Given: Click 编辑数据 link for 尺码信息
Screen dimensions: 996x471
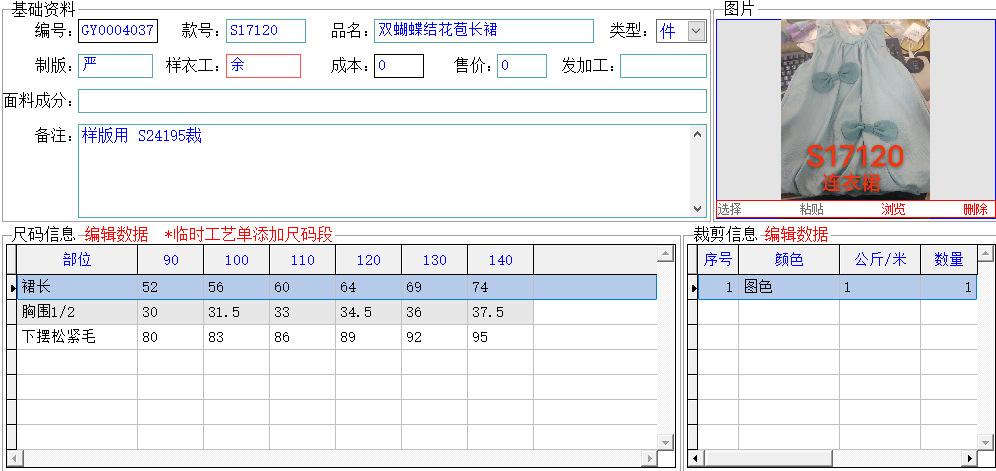Looking at the screenshot, I should point(116,235).
